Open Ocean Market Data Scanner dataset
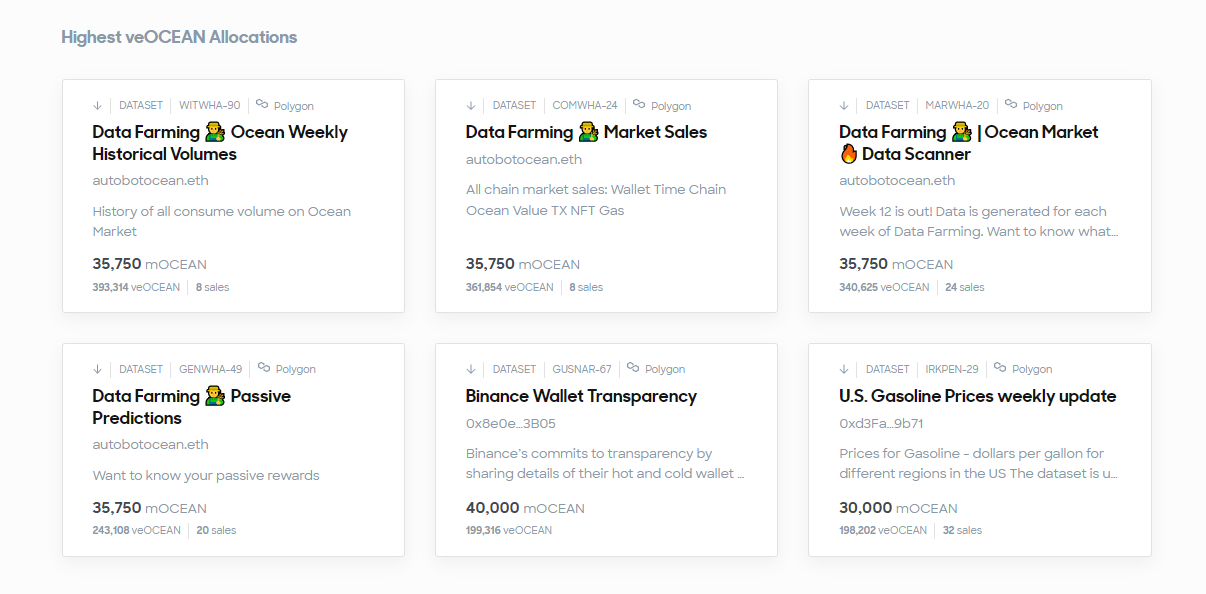This screenshot has height=594, width=1206. click(x=968, y=143)
